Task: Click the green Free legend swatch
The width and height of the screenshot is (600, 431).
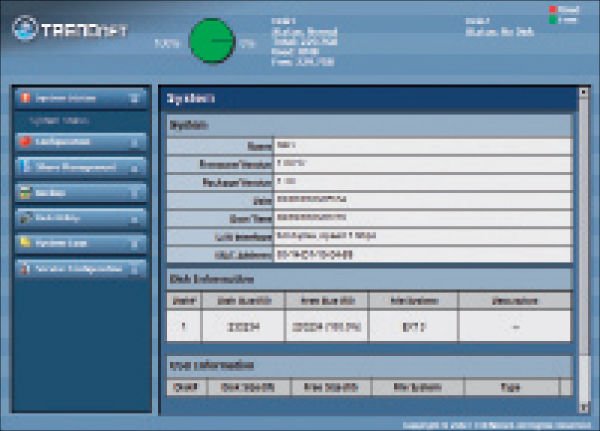Action: click(x=550, y=20)
